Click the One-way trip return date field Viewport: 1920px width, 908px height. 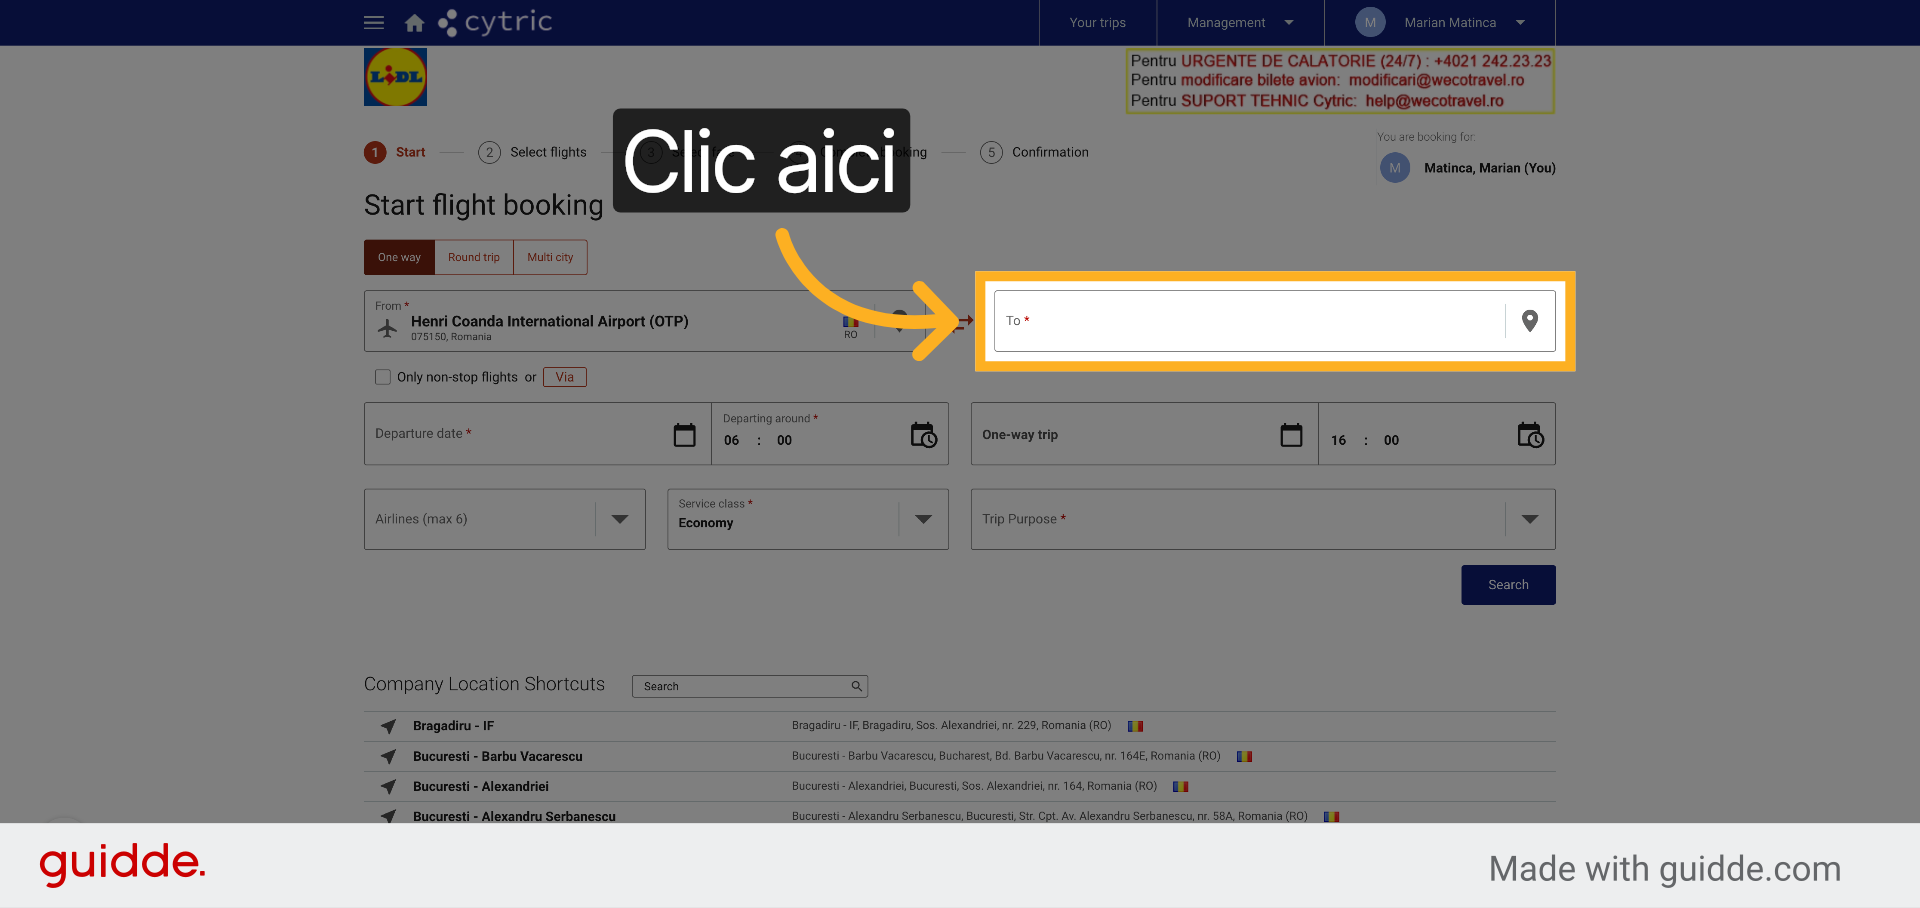tap(1145, 434)
